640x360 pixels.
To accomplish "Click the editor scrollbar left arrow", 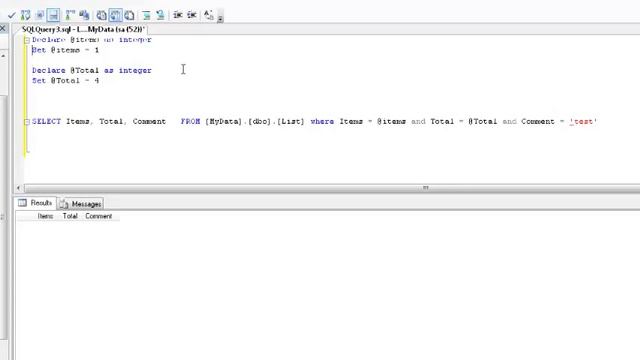I will [x=19, y=188].
